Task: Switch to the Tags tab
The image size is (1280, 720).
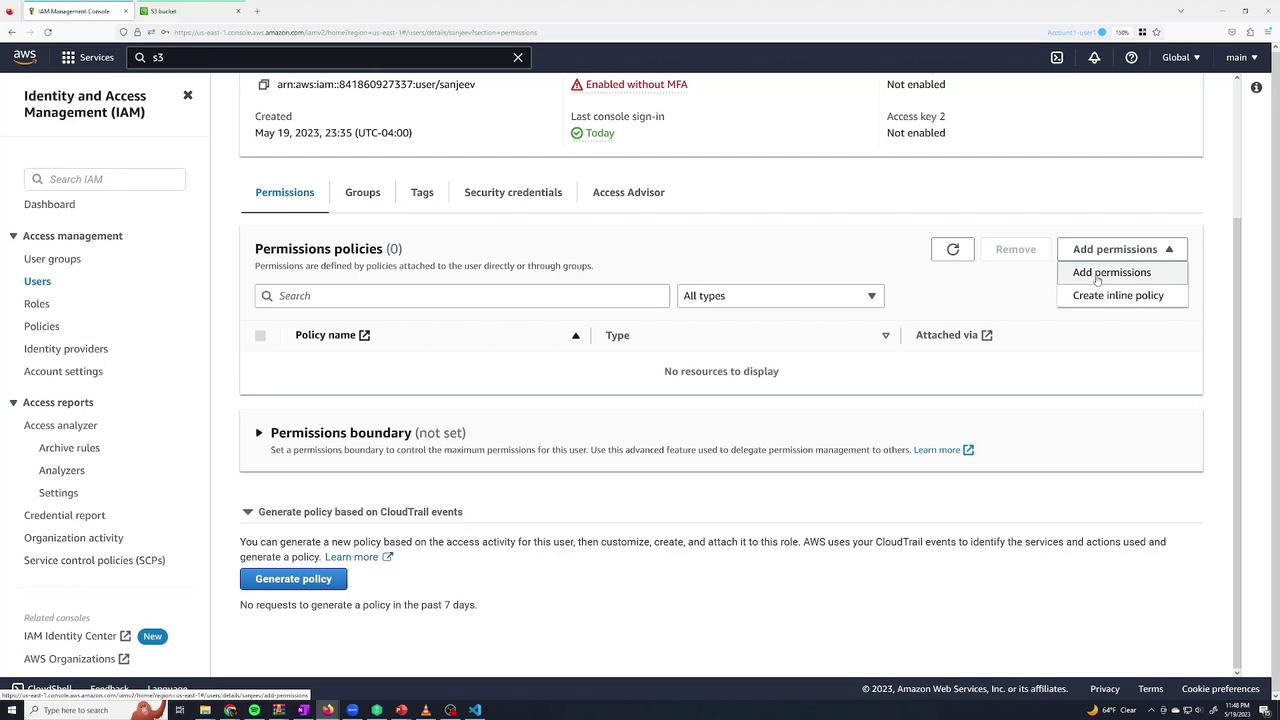Action: coord(422,192)
